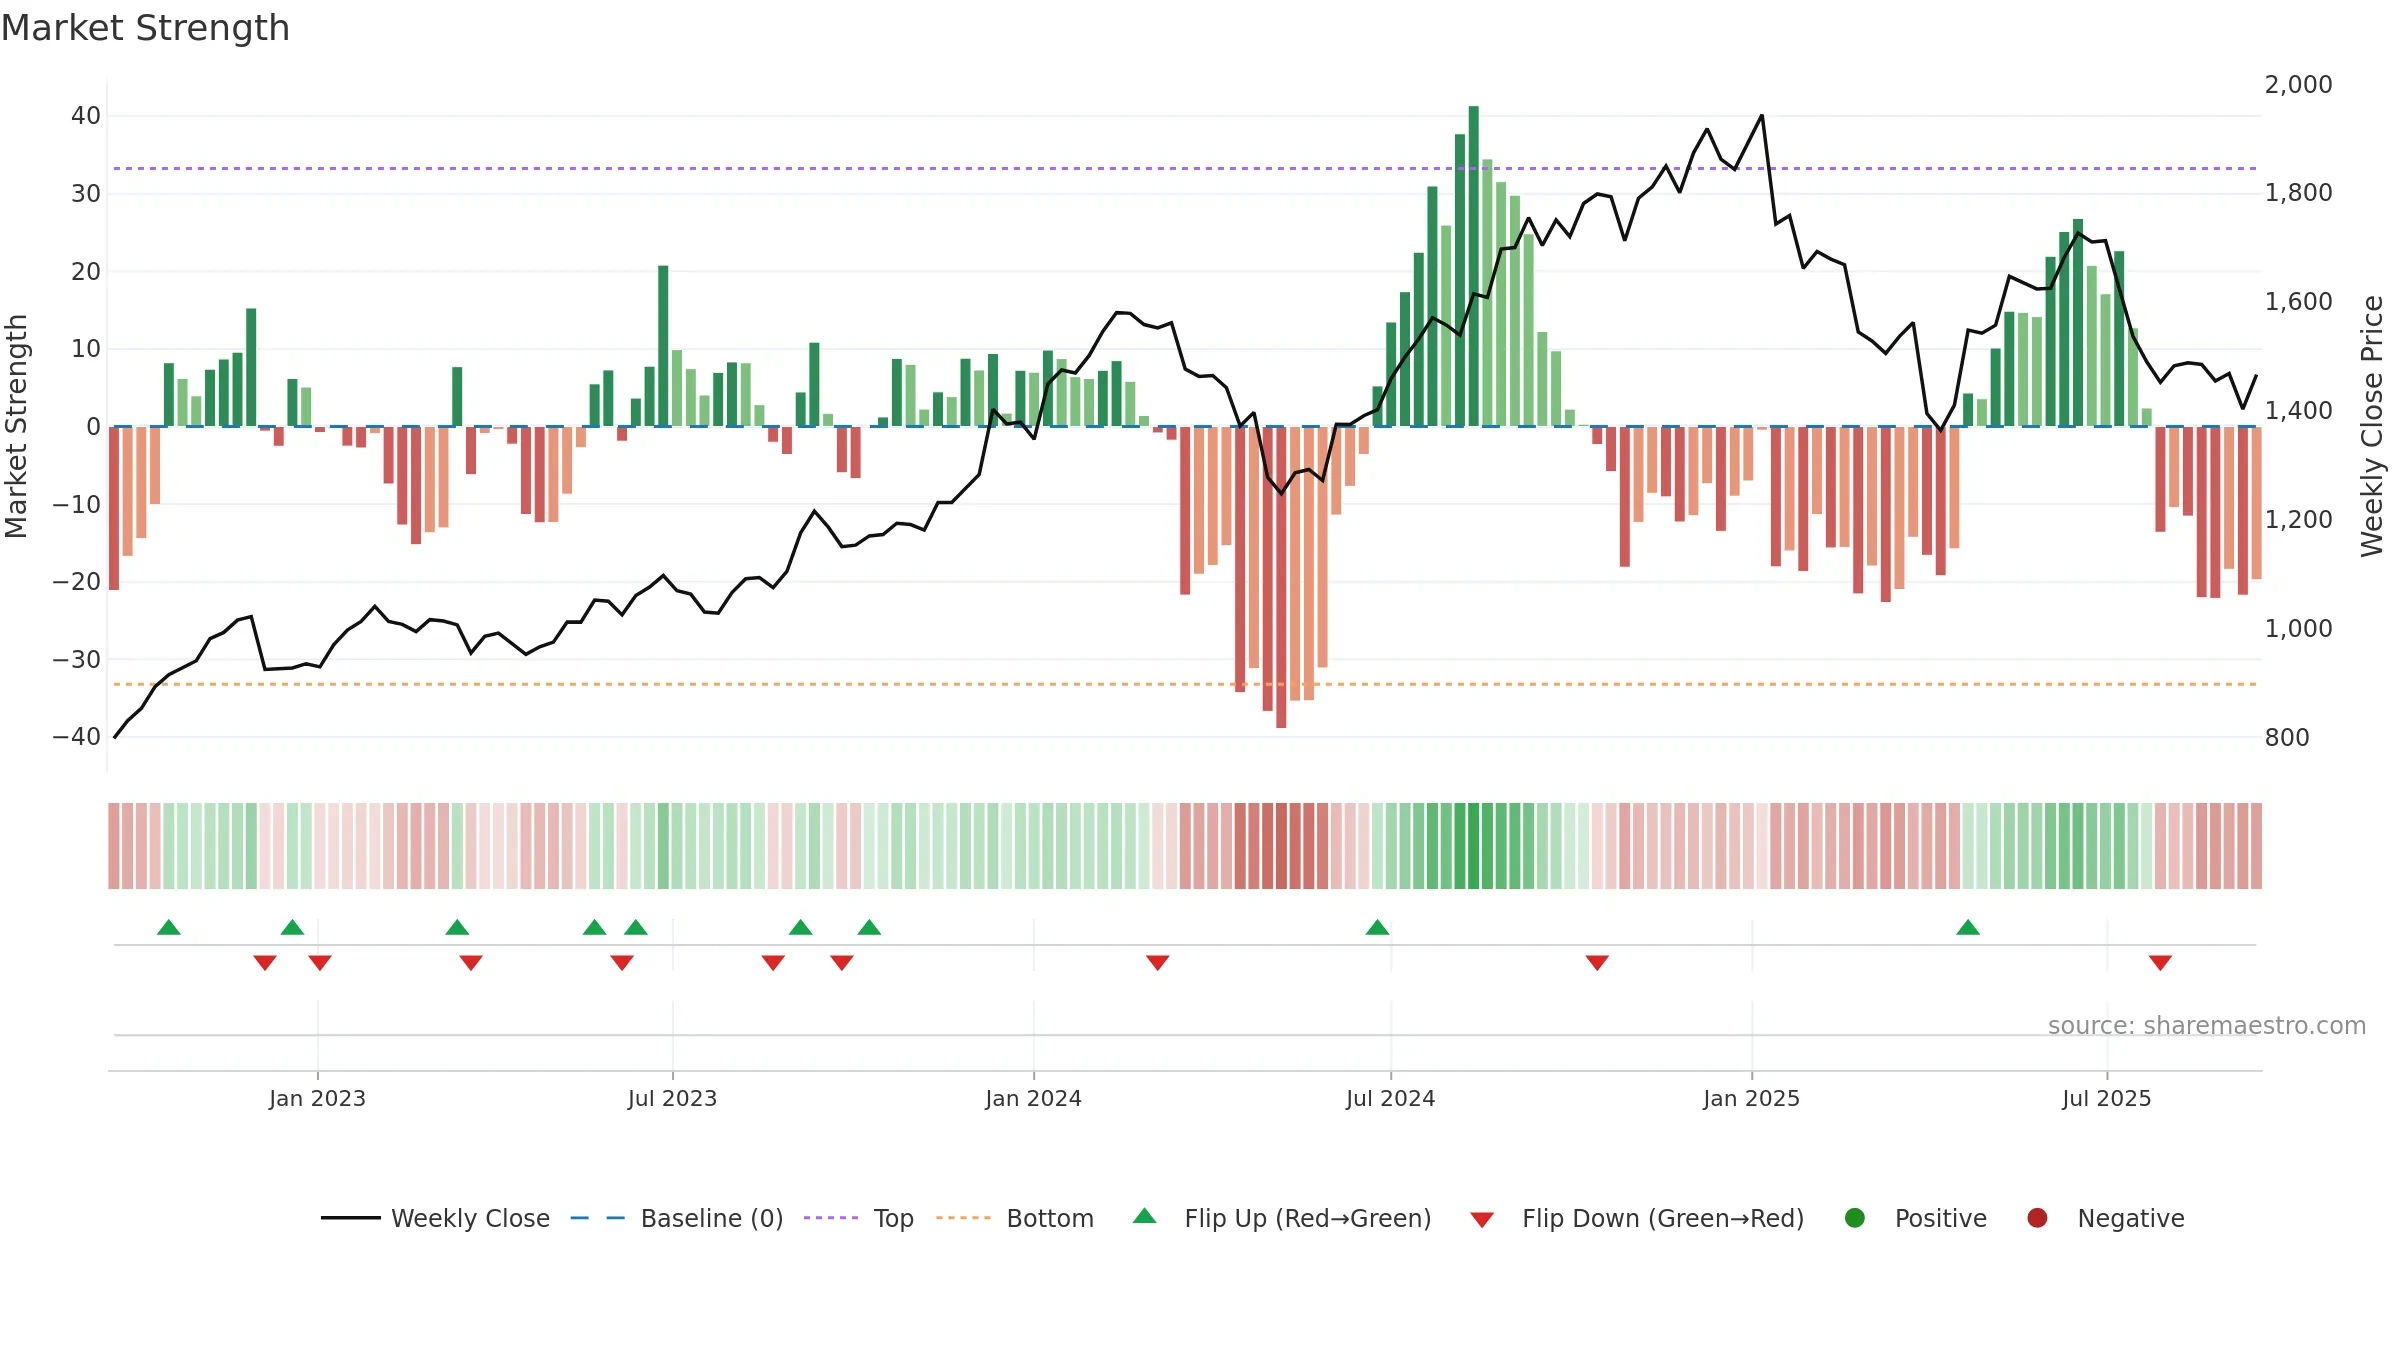Click the vertical Market Strength axis title
Viewport: 2400px width, 1350px height.
pos(16,426)
